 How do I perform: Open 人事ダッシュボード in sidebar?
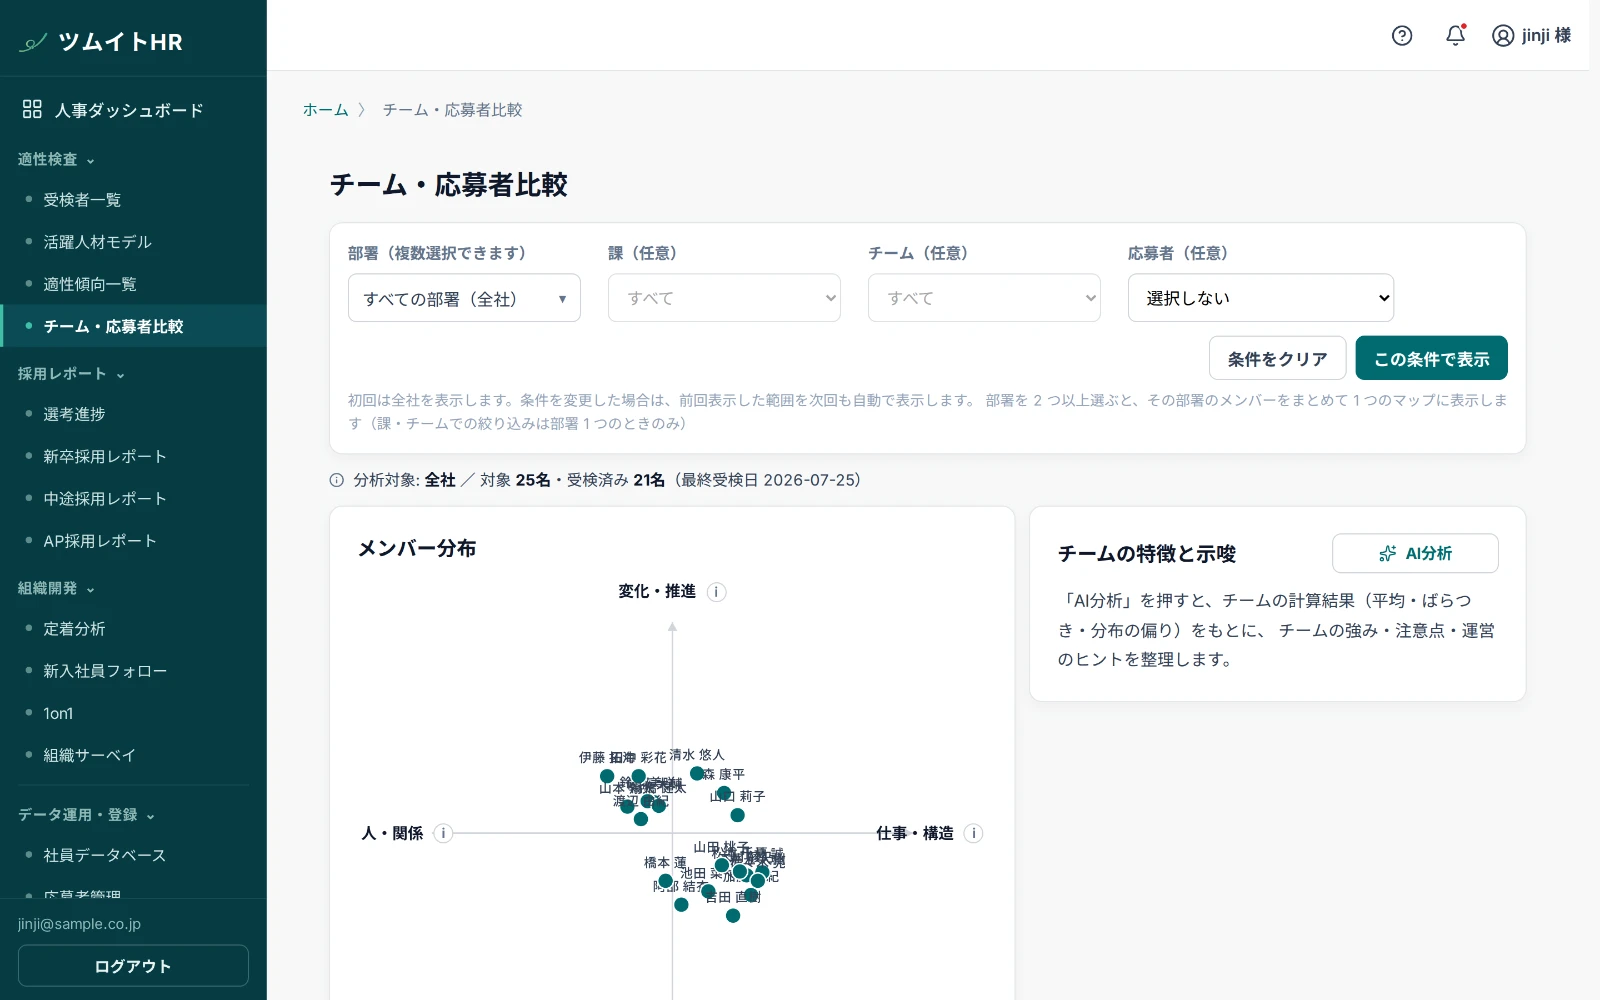tap(133, 110)
